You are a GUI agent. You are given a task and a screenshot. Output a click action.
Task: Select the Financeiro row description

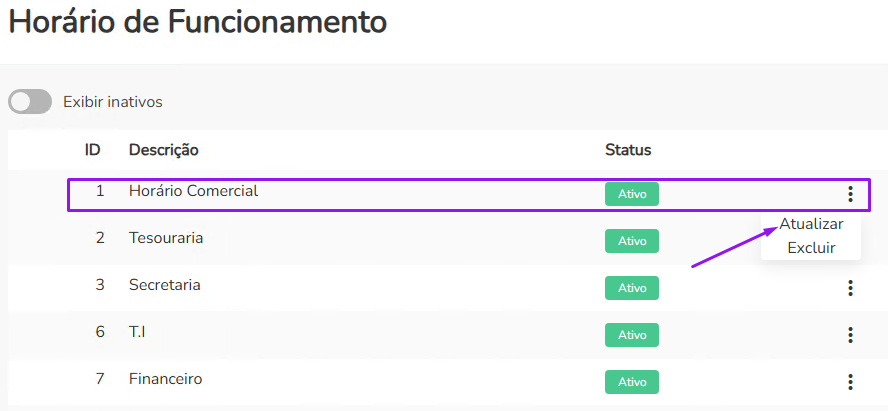(x=166, y=379)
